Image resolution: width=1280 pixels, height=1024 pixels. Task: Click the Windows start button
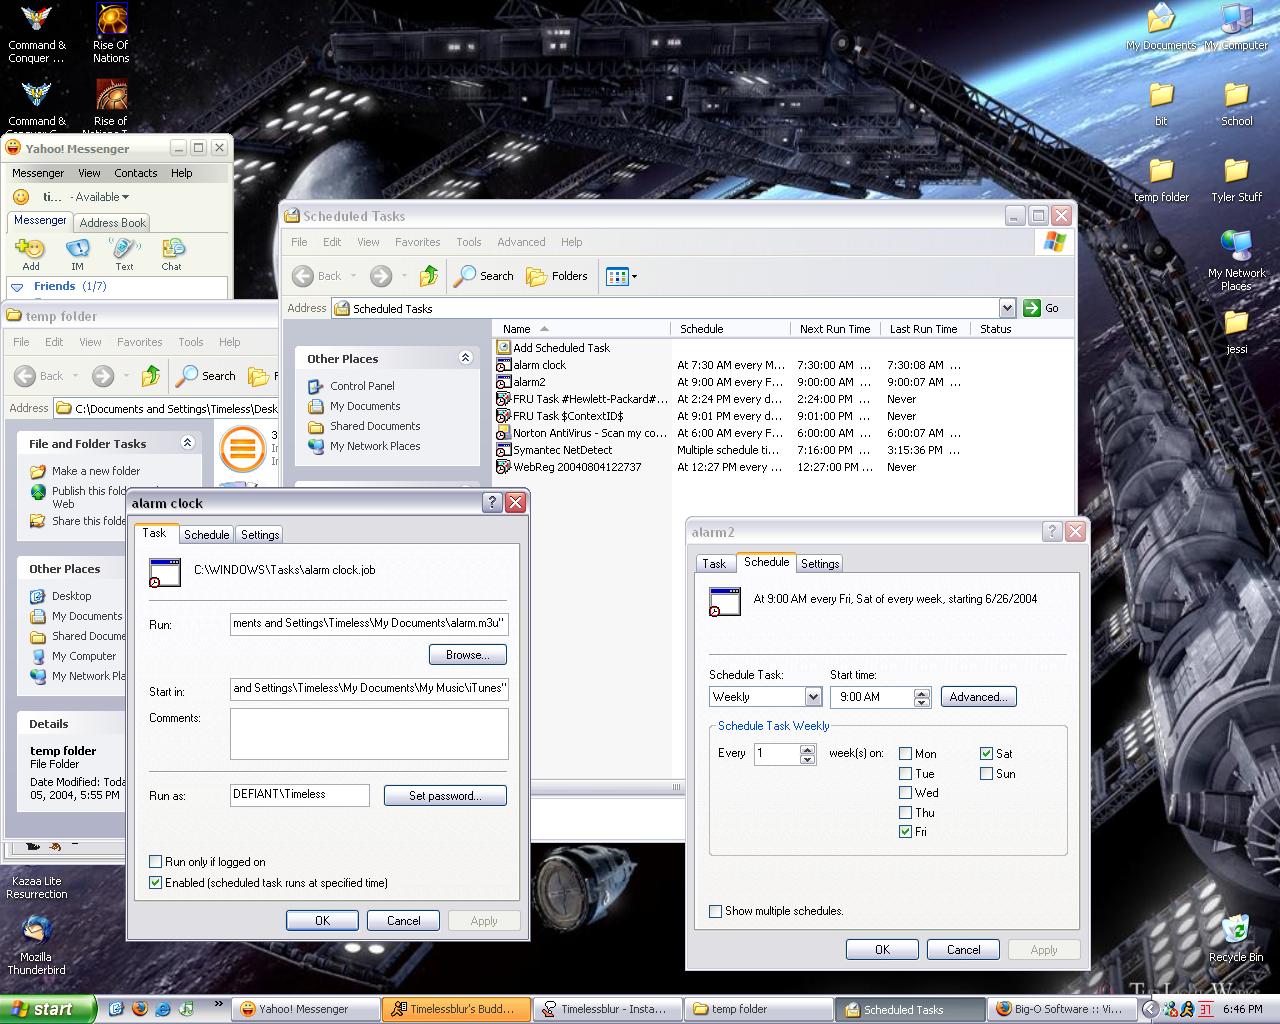pyautogui.click(x=47, y=1009)
